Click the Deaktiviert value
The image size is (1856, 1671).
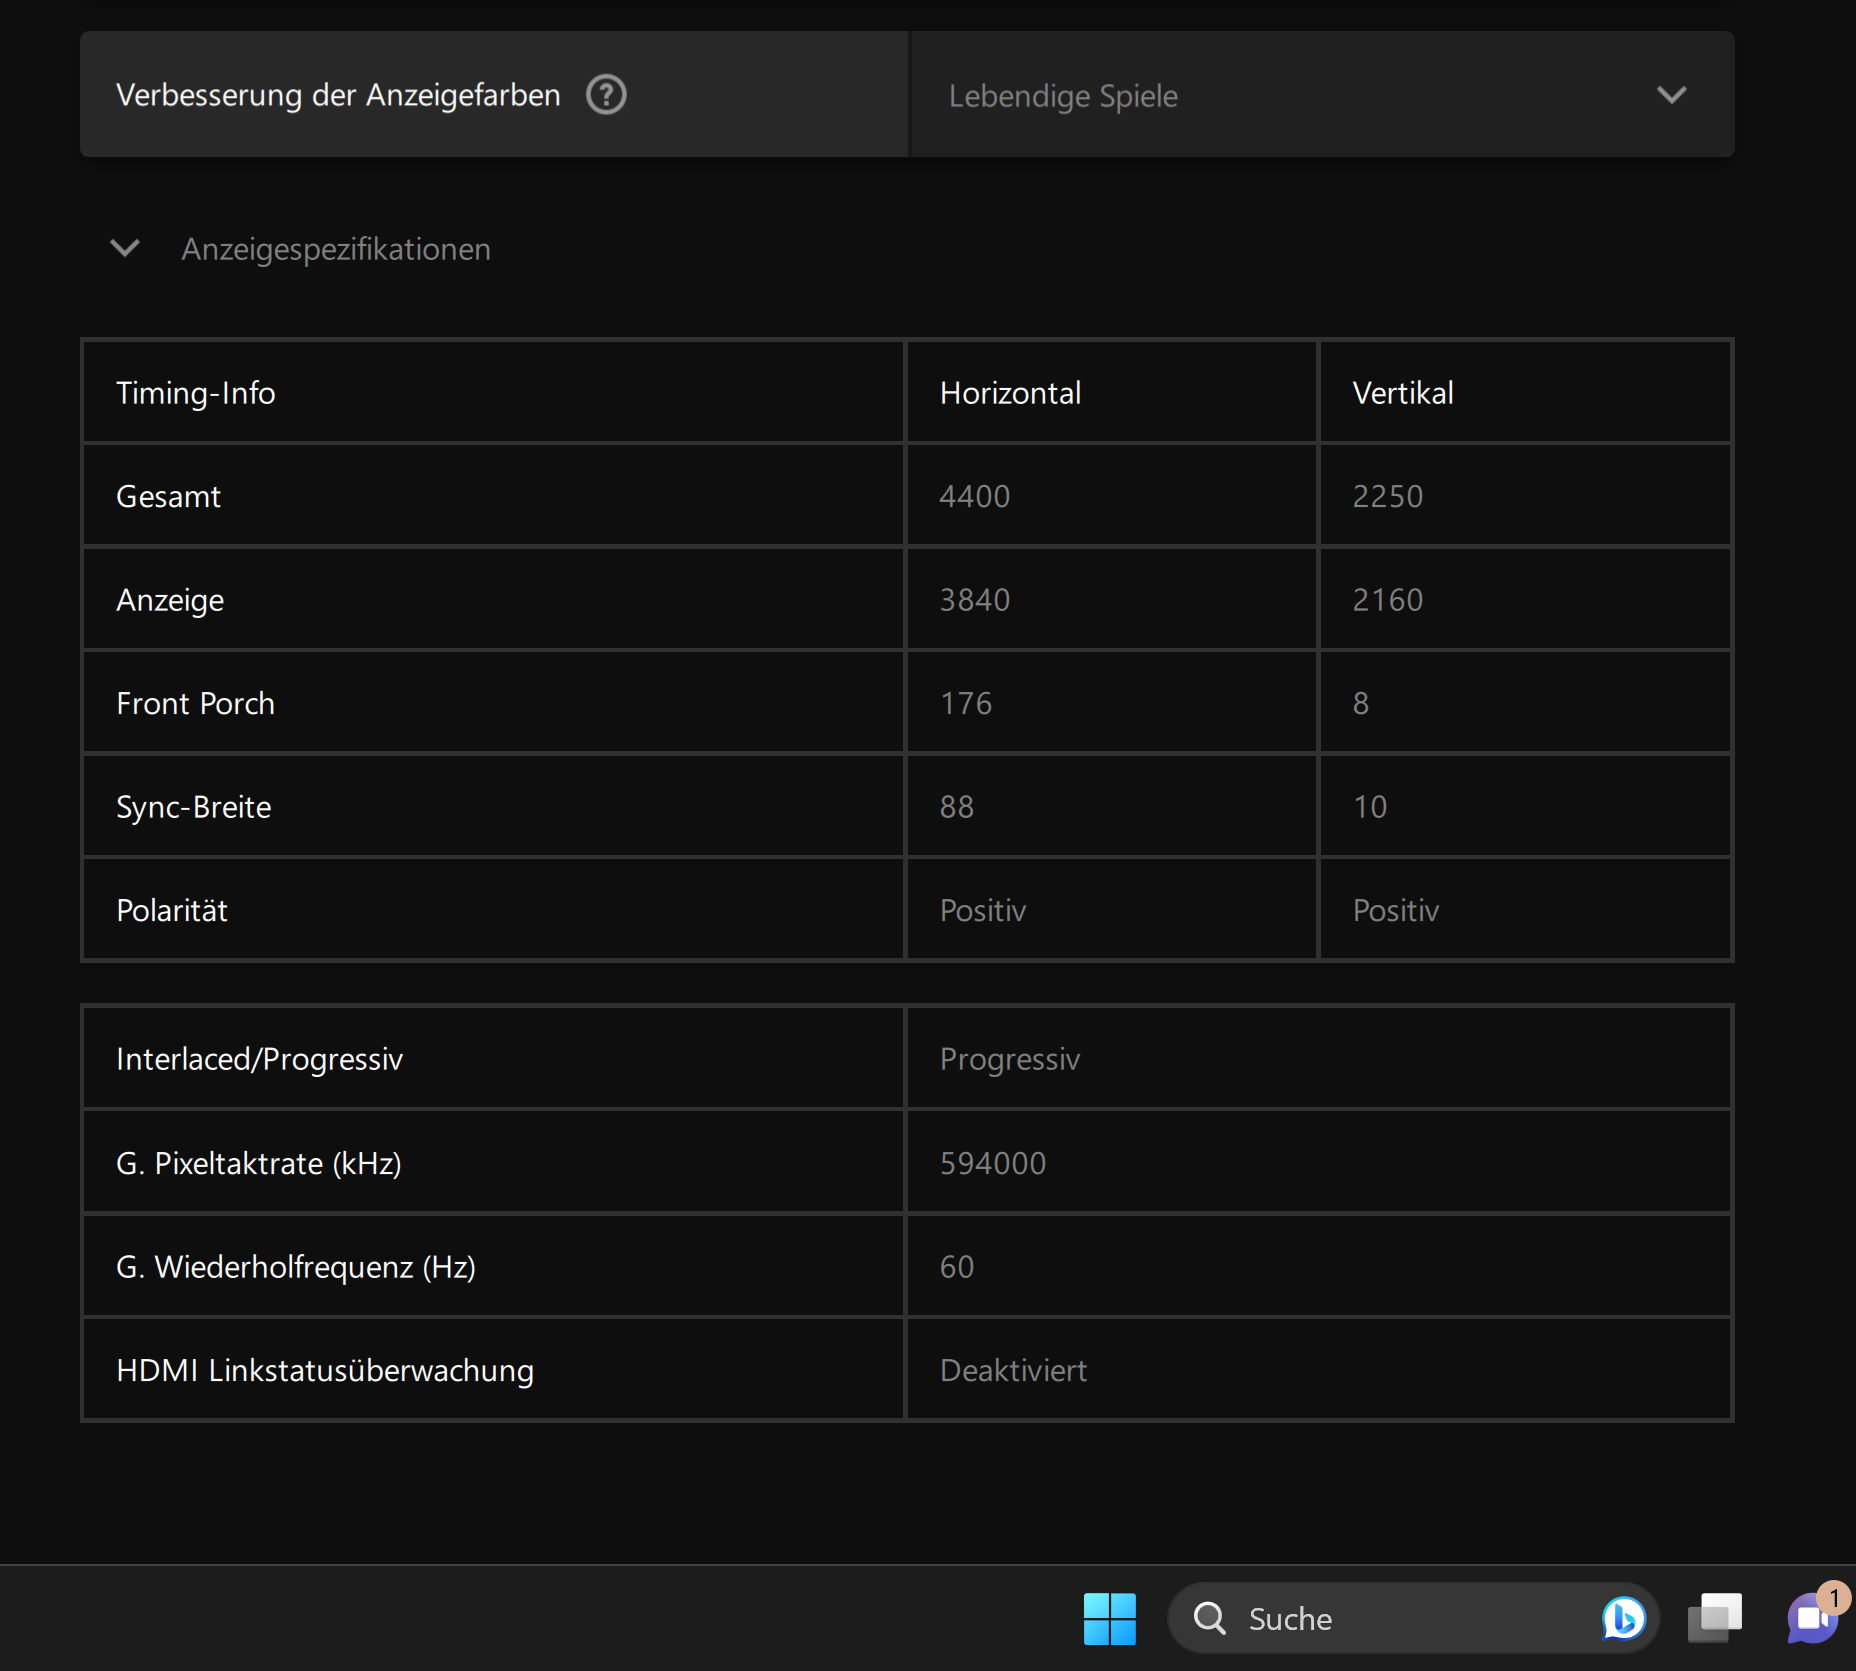[x=1013, y=1370]
